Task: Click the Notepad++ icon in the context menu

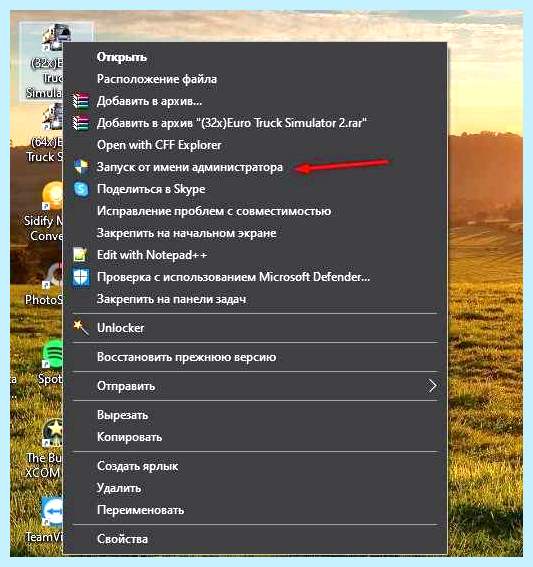Action: [80, 255]
